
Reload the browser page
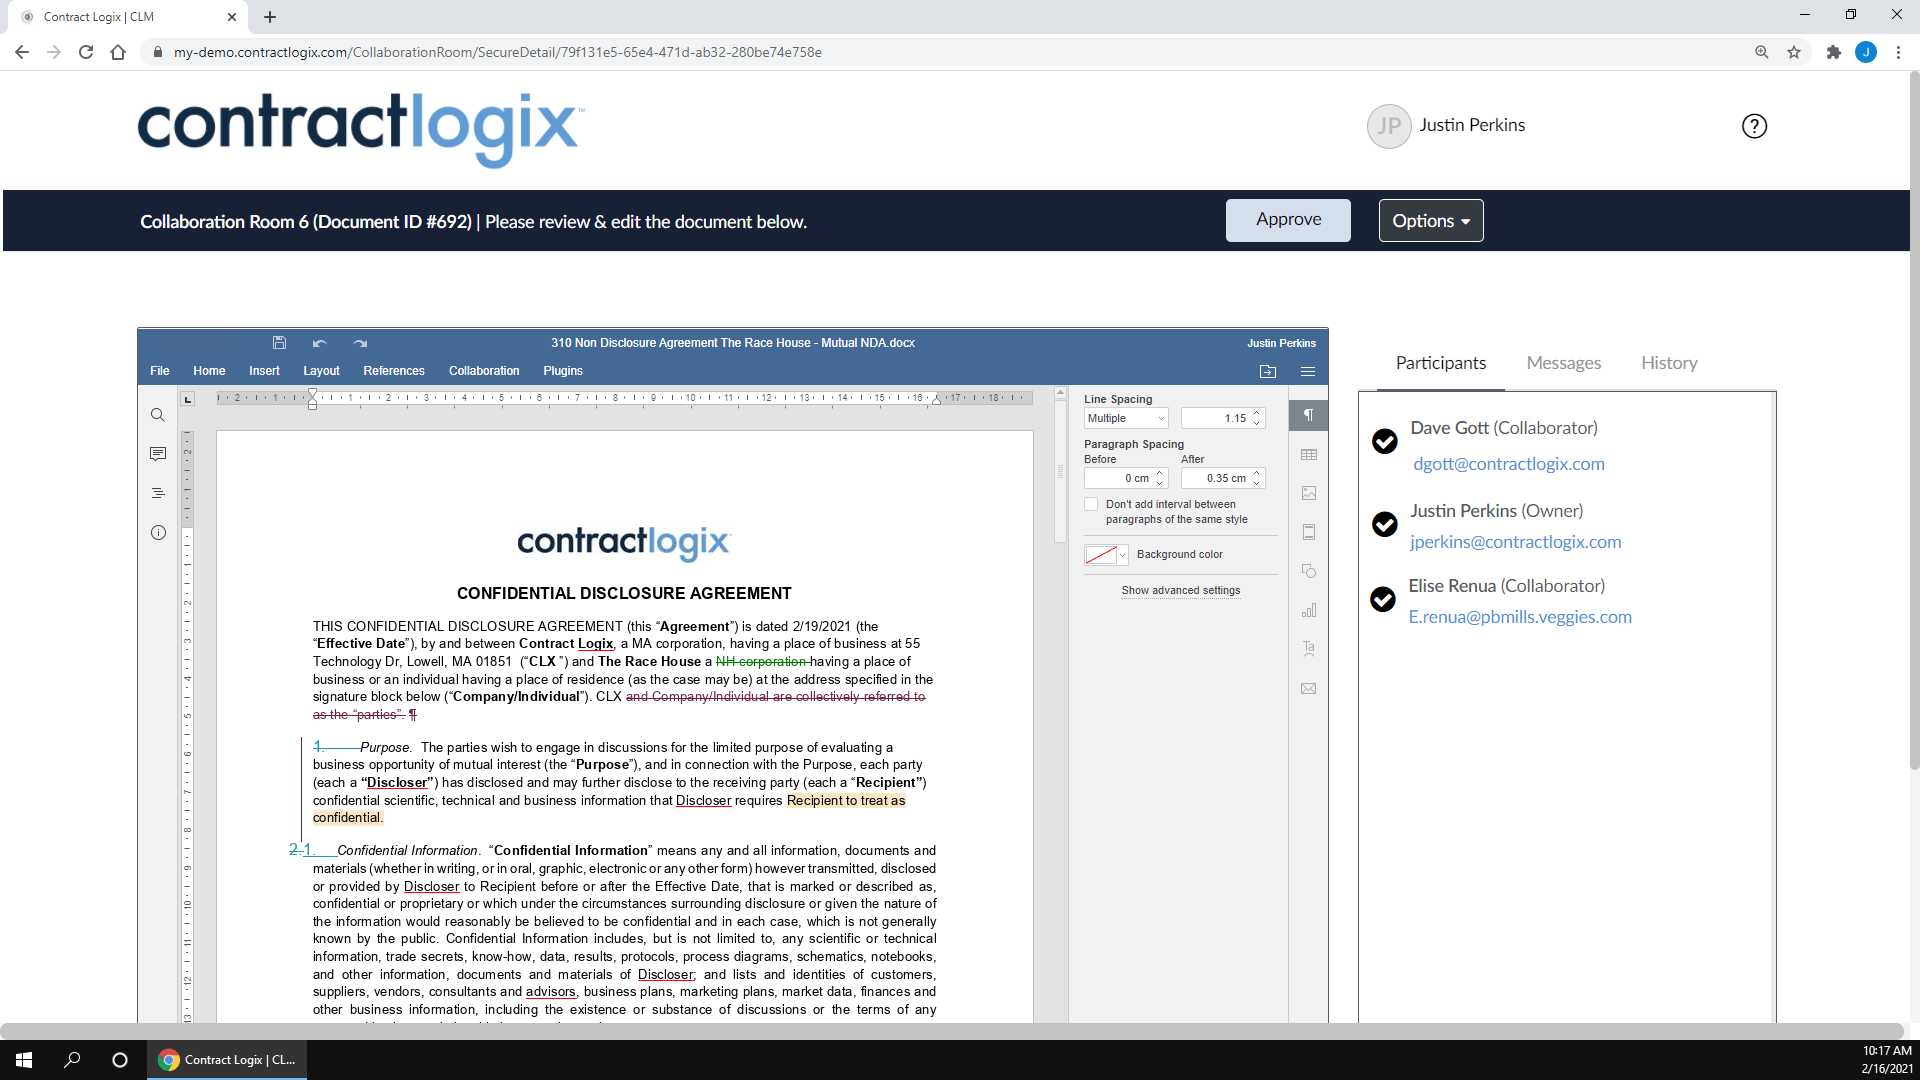(86, 52)
